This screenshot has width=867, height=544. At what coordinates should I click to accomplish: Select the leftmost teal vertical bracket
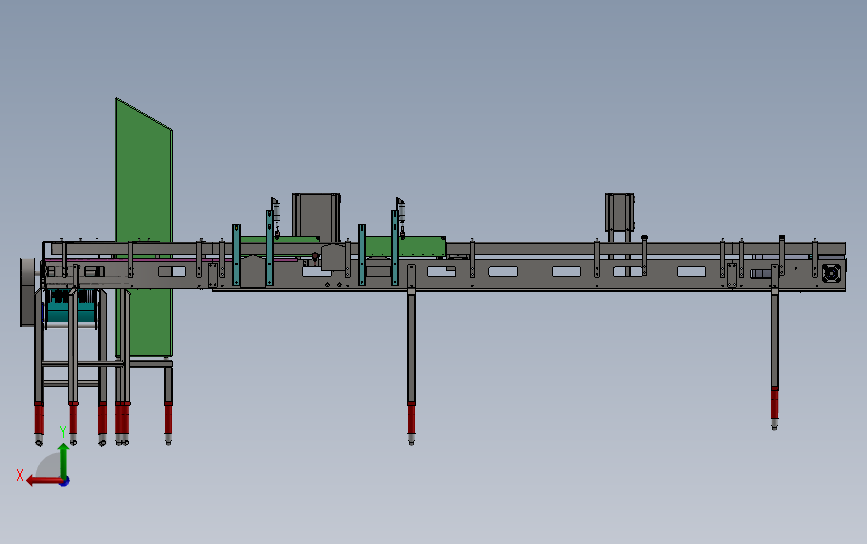(236, 255)
